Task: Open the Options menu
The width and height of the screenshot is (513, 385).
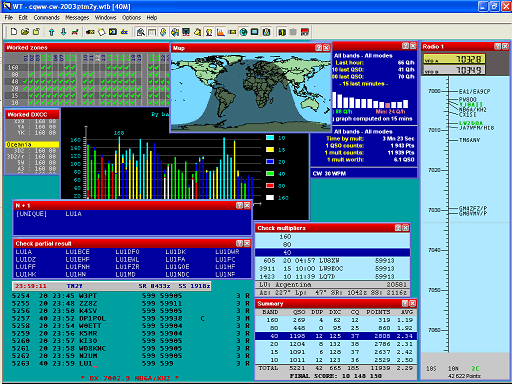Action: (x=131, y=17)
